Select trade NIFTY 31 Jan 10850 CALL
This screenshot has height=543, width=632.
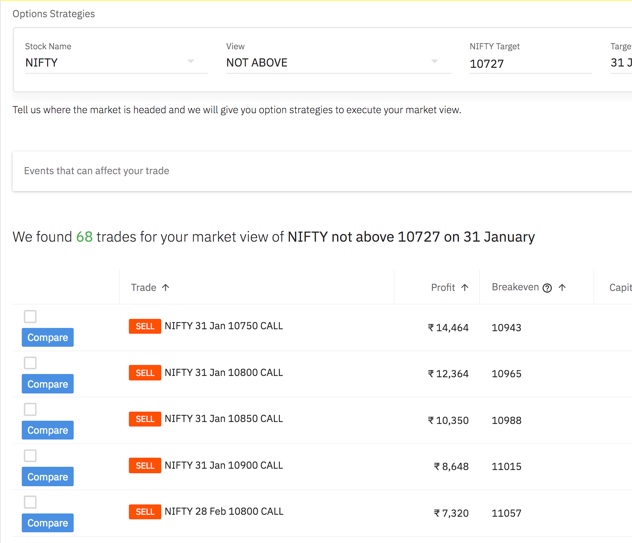pyautogui.click(x=224, y=418)
